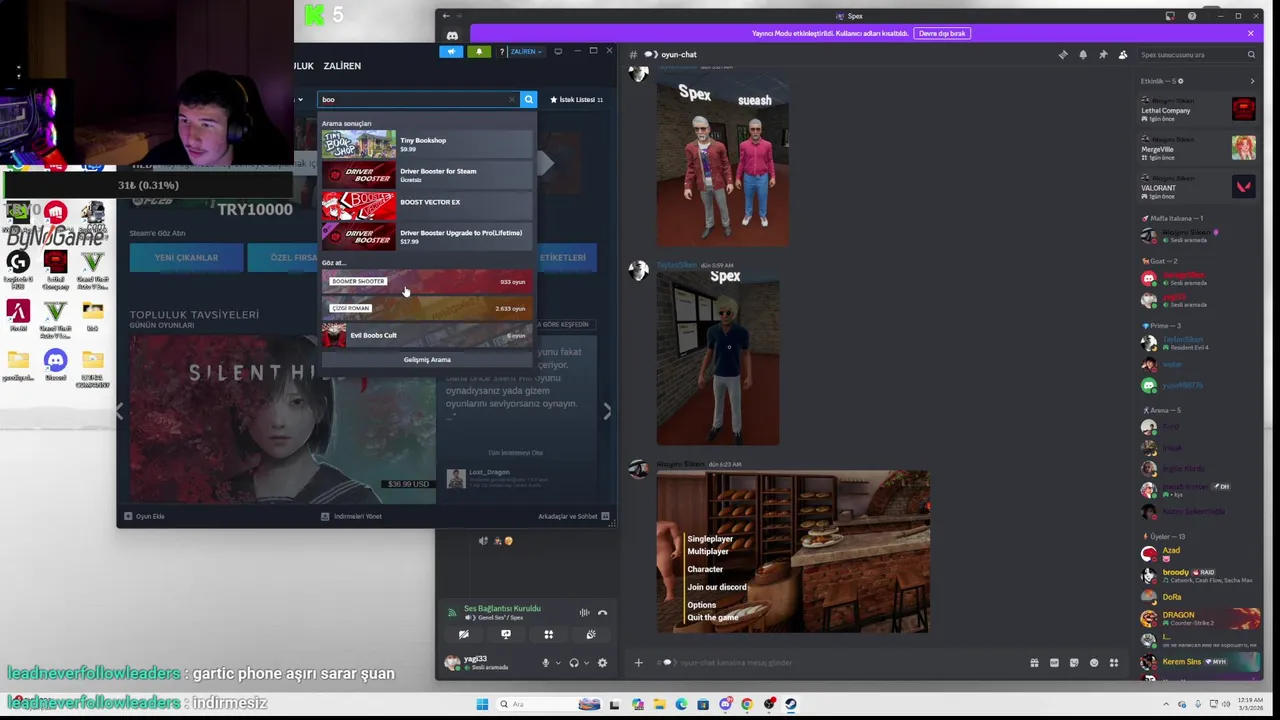Click the Steam search magnifier button
The width and height of the screenshot is (1280, 720).
point(529,99)
